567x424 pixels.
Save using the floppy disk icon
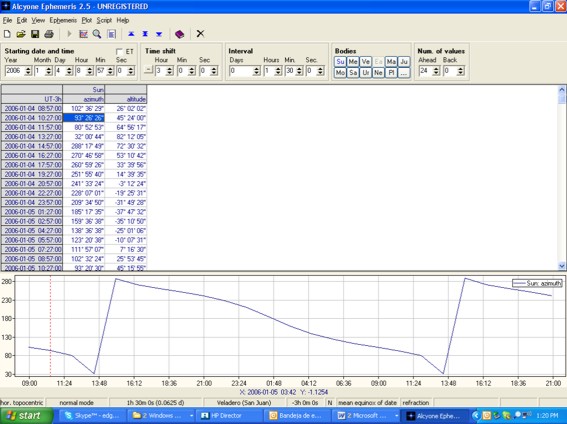[x=35, y=34]
